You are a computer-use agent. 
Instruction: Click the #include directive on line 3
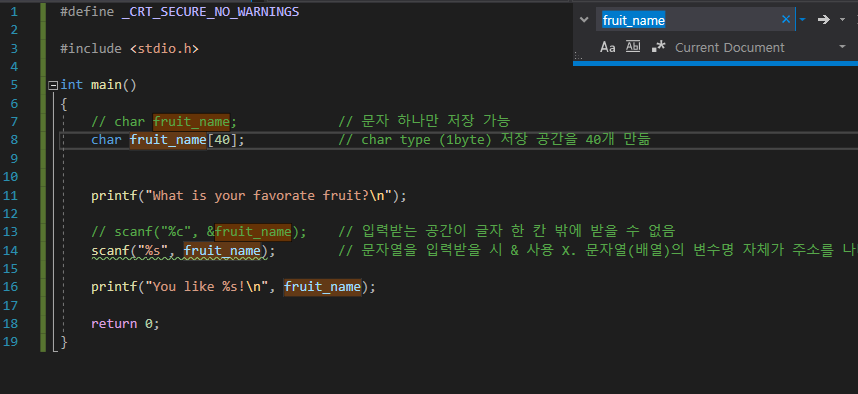pyautogui.click(x=91, y=49)
